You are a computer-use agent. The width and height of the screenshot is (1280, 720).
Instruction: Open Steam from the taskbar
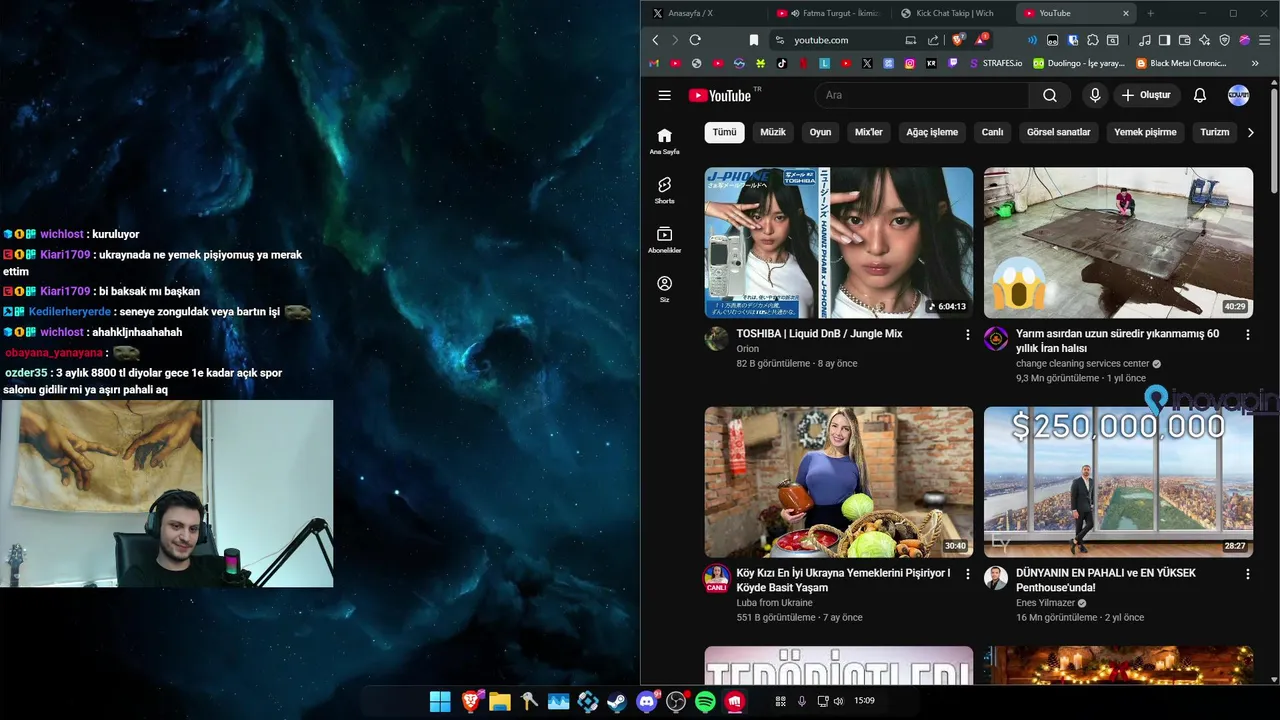click(617, 702)
